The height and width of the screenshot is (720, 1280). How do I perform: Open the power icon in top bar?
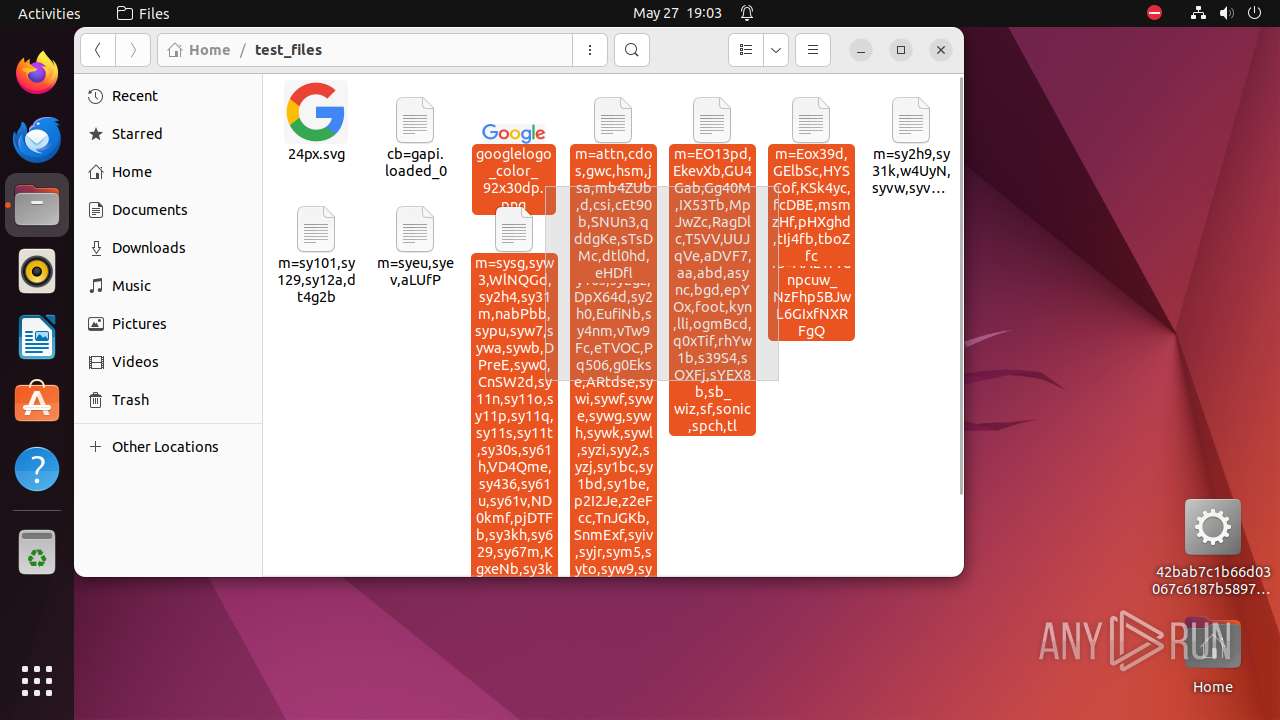coord(1255,13)
